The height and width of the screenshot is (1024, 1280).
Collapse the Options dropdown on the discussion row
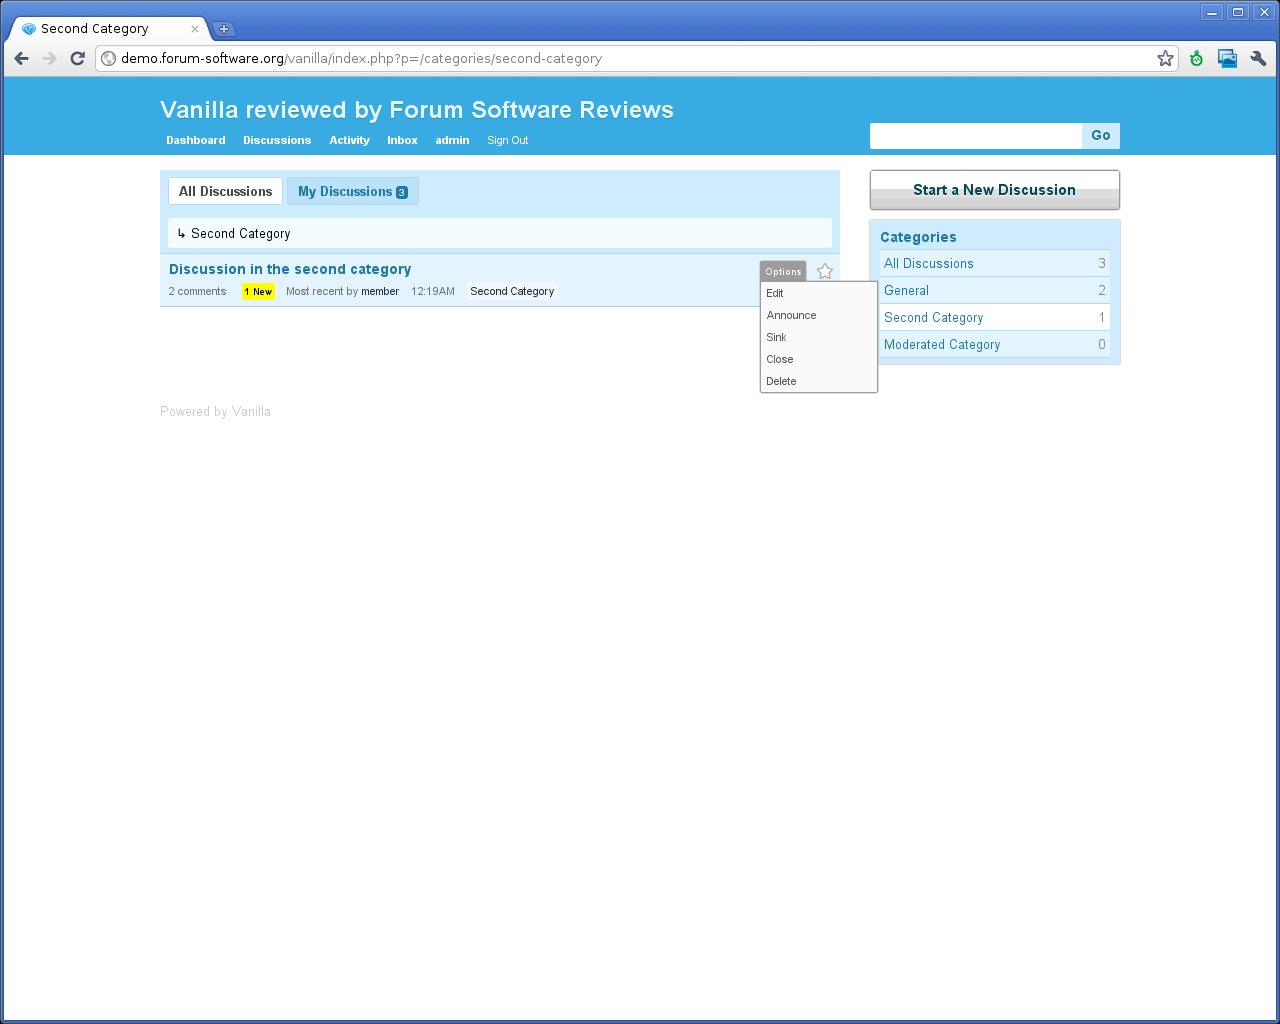(783, 271)
